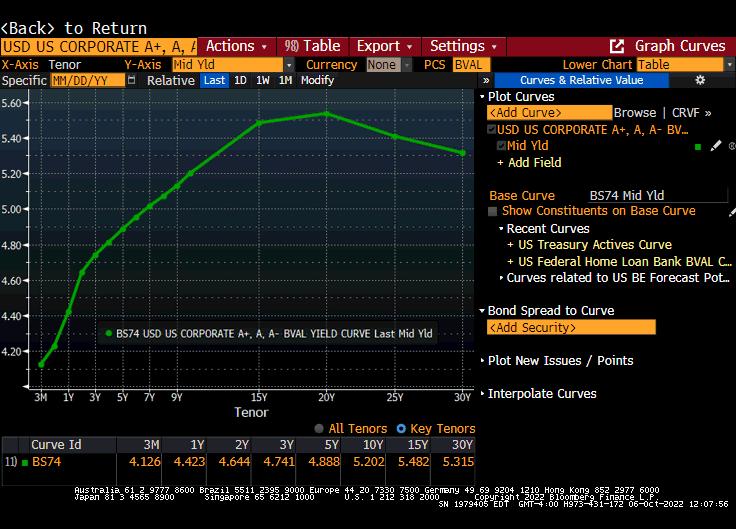Click the Add Security input field
The height and width of the screenshot is (529, 736).
click(571, 327)
